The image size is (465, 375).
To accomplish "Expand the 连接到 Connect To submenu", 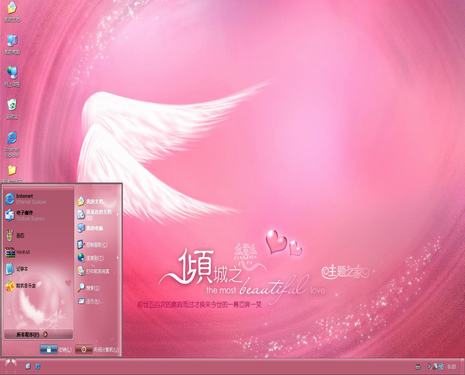I will point(98,258).
